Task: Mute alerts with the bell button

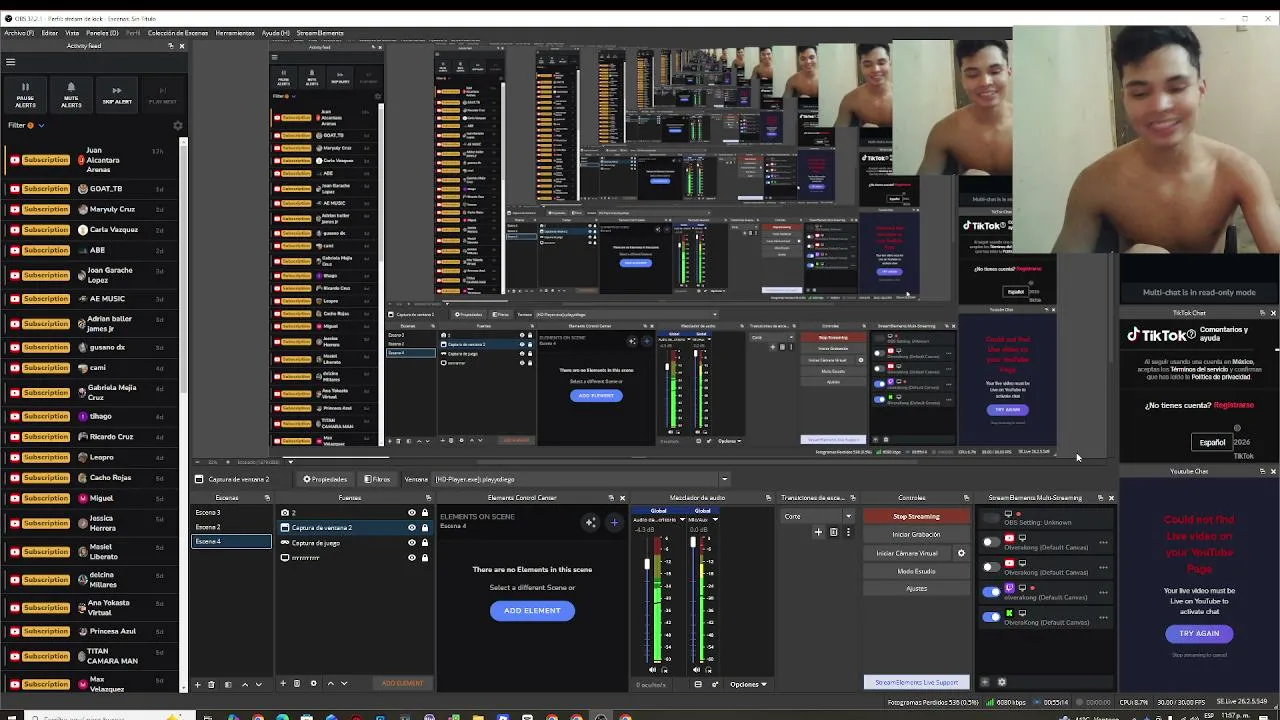Action: (71, 95)
